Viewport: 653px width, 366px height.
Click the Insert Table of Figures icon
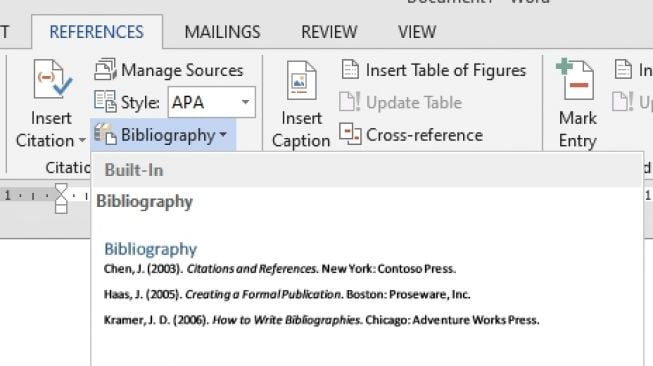pyautogui.click(x=350, y=70)
